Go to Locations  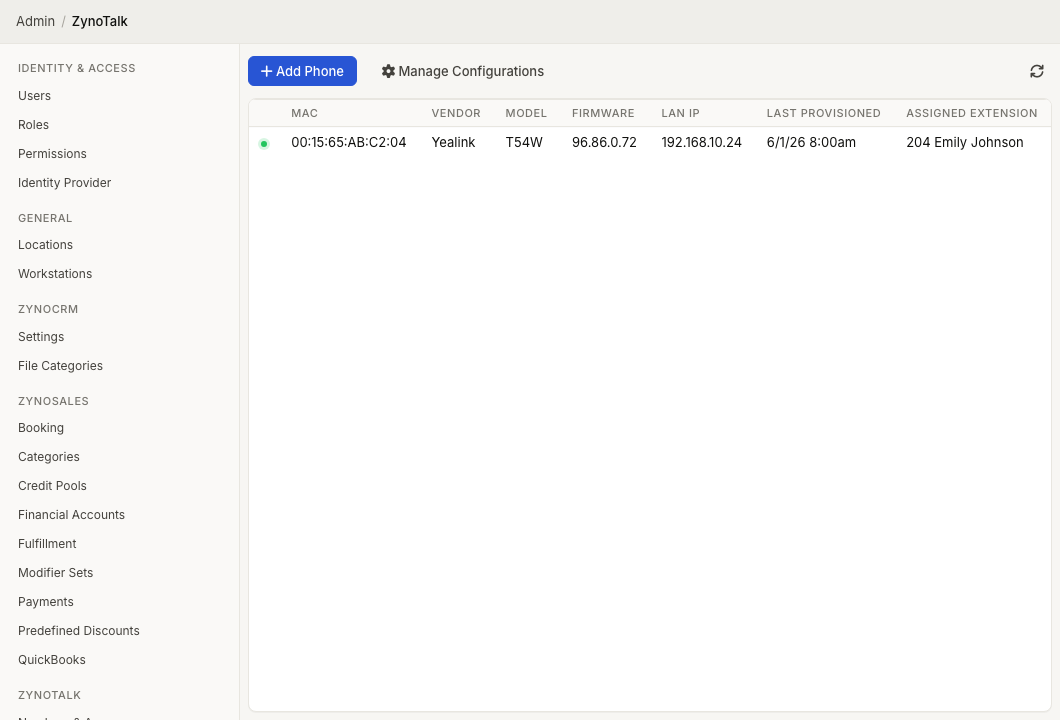click(x=45, y=245)
